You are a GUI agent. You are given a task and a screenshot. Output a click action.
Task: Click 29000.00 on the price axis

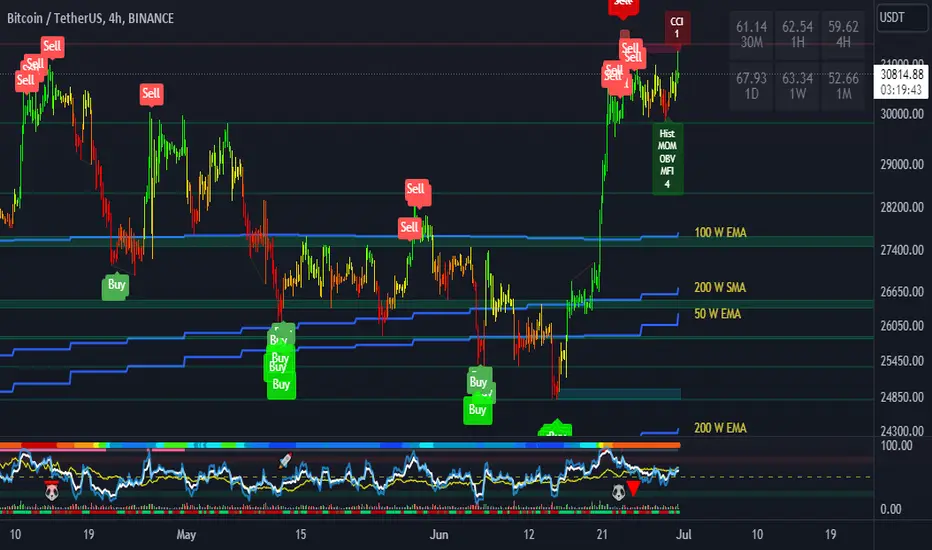tap(902, 165)
